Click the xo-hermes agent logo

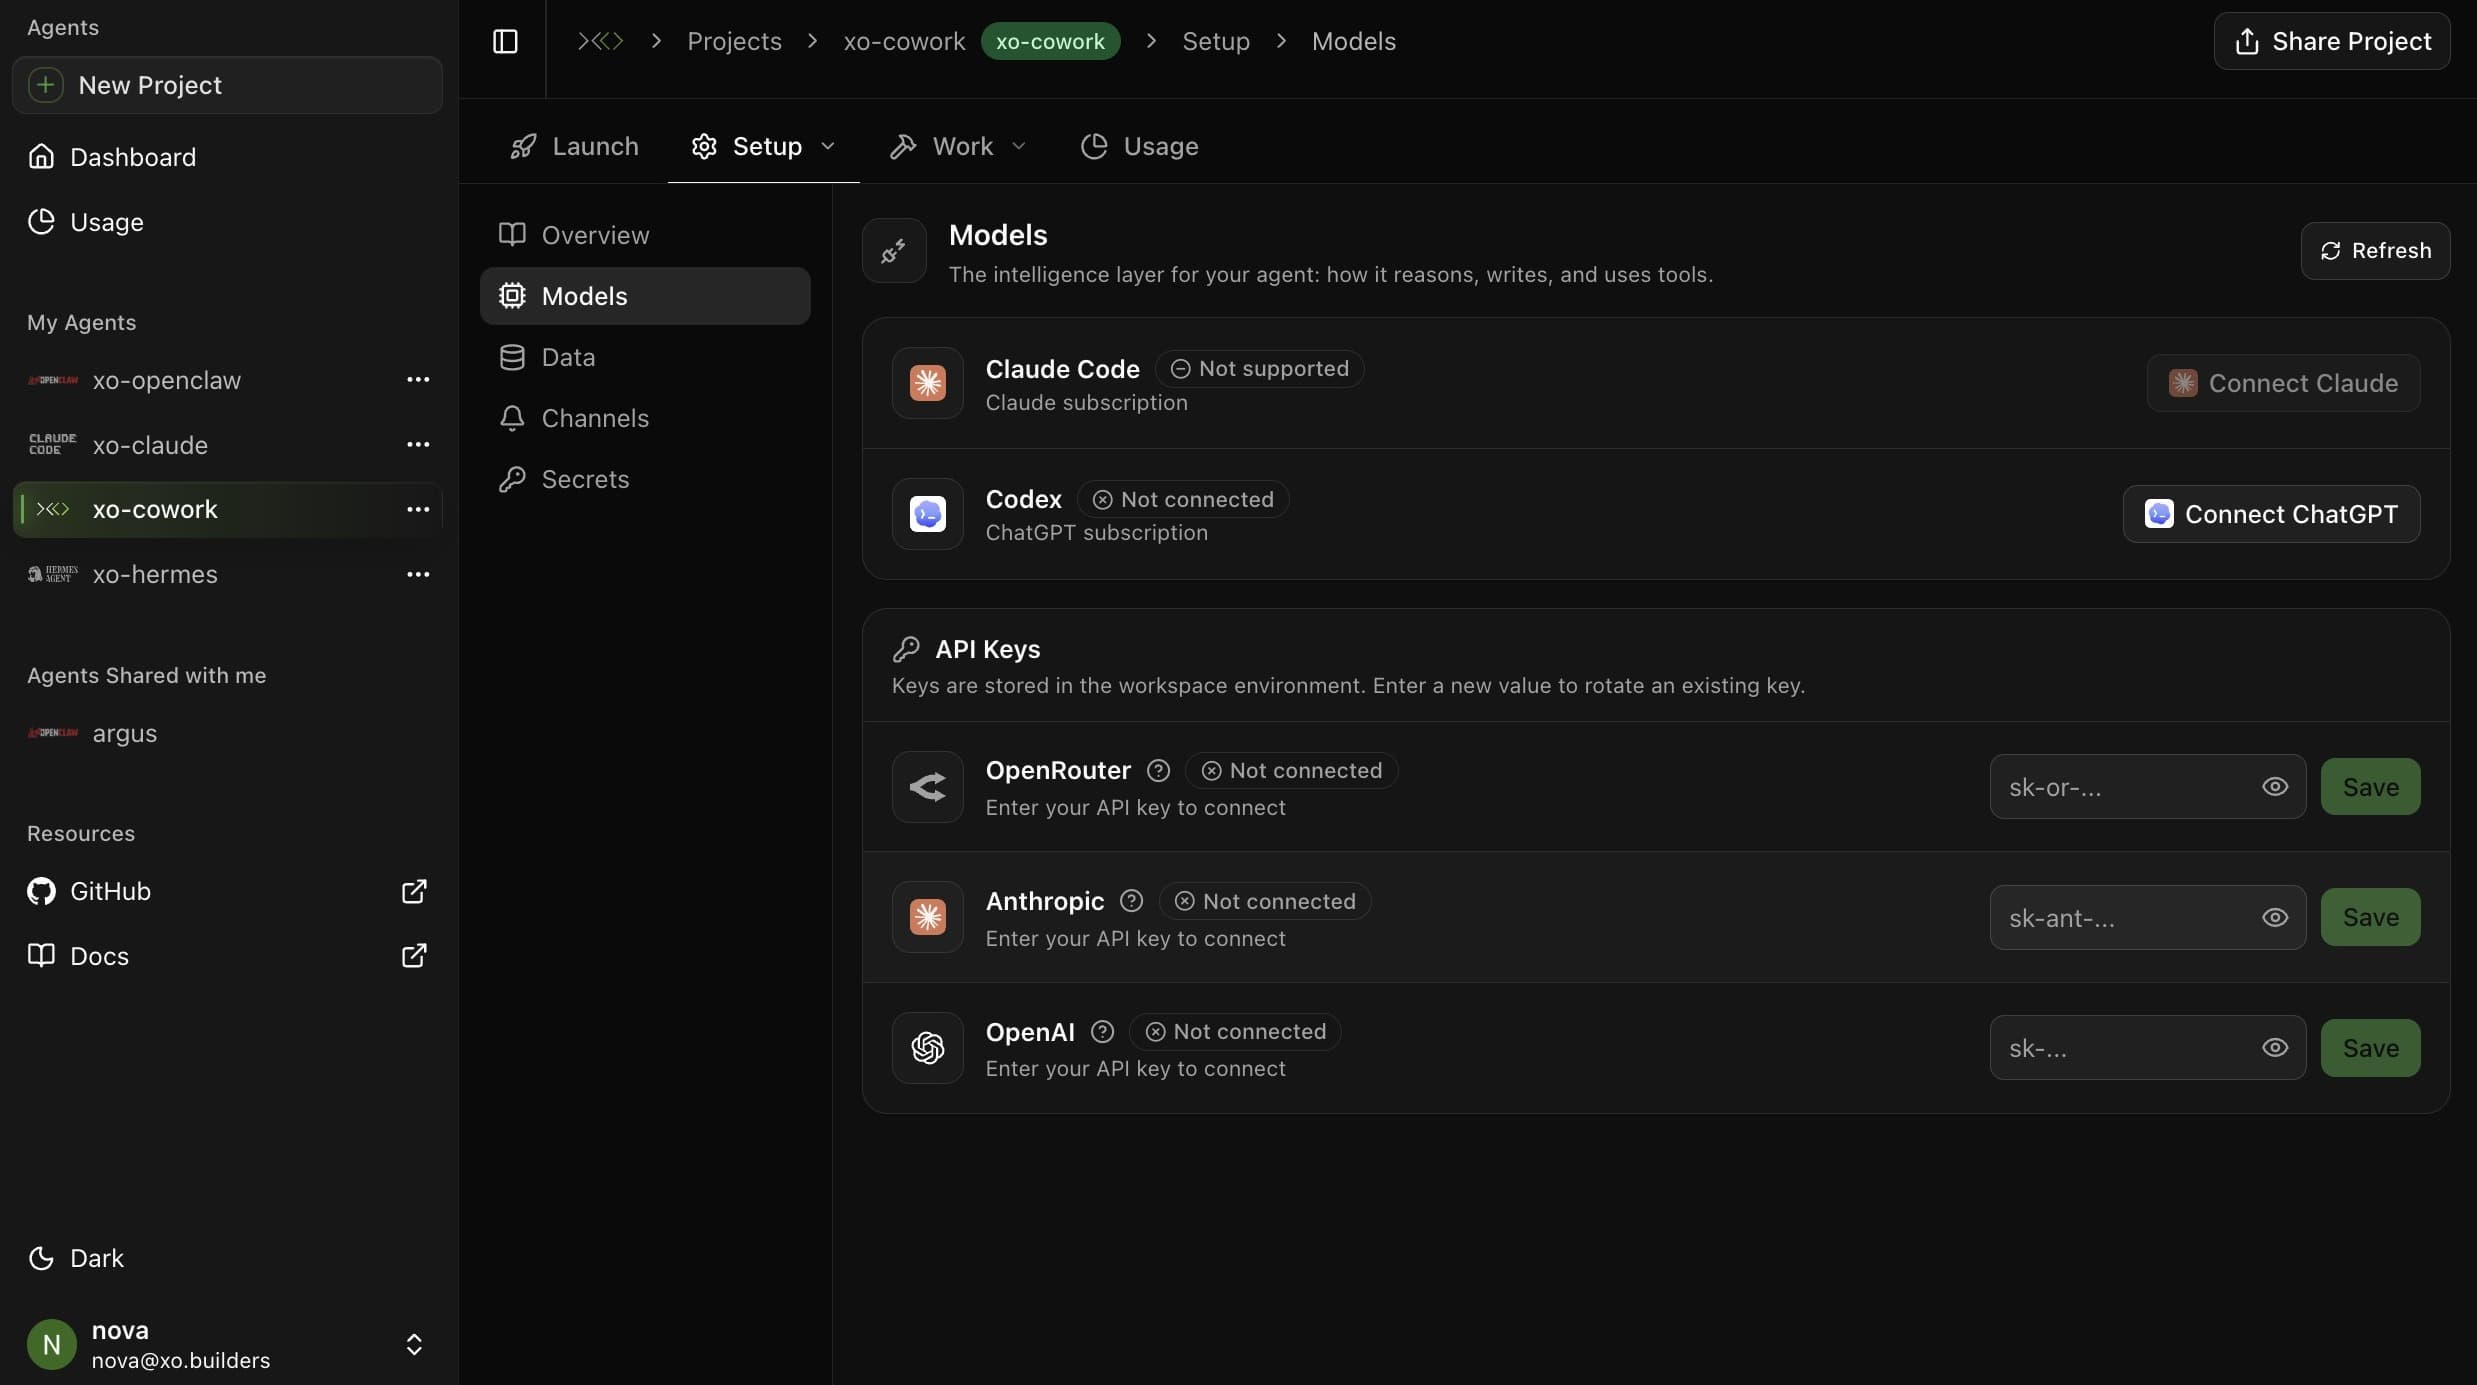point(53,574)
